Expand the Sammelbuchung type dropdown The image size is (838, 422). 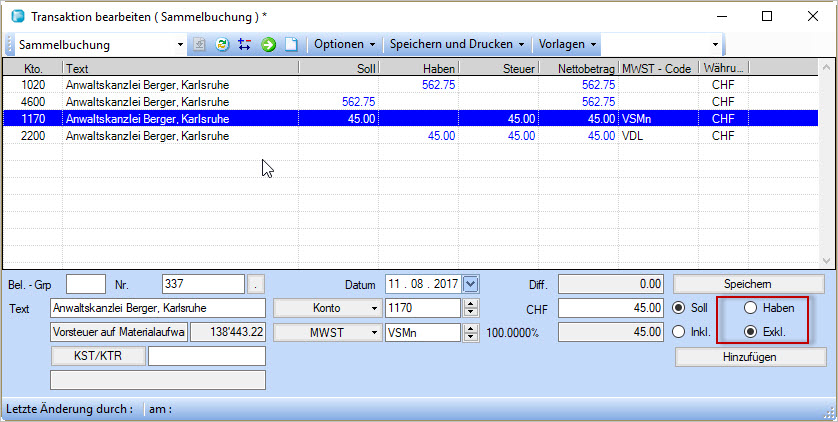coord(180,45)
